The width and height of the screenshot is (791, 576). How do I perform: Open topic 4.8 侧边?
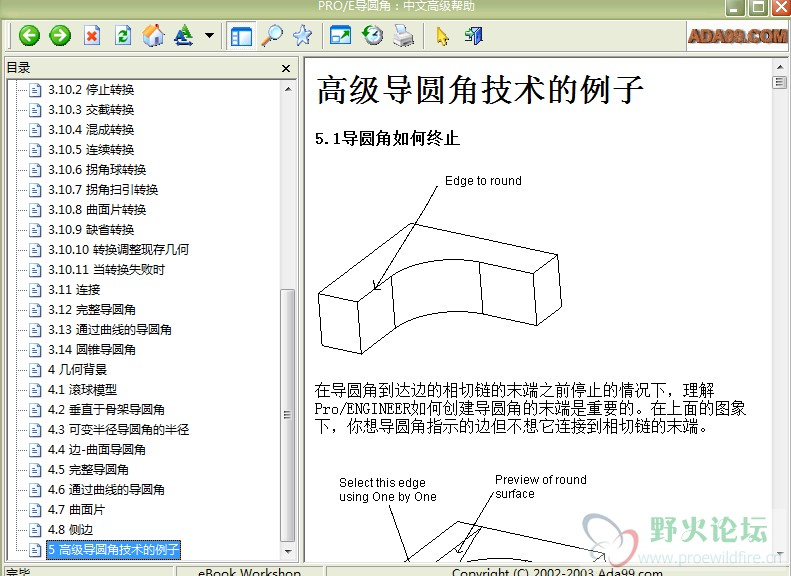click(71, 530)
